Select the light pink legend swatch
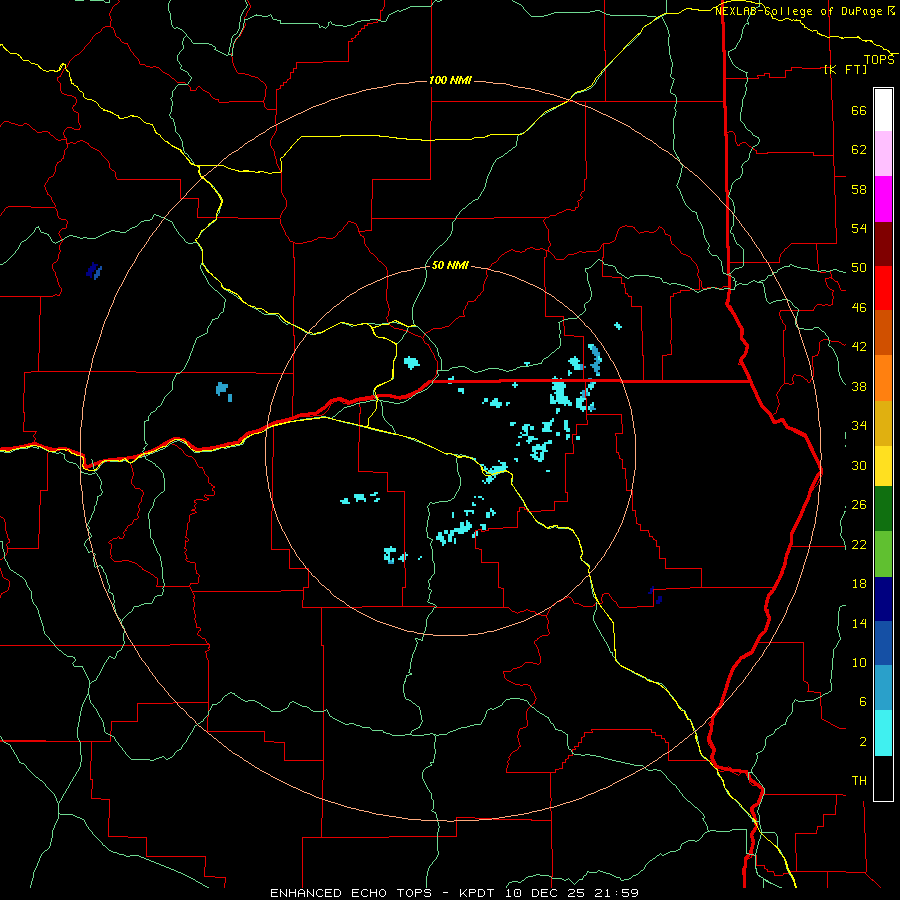 click(883, 154)
